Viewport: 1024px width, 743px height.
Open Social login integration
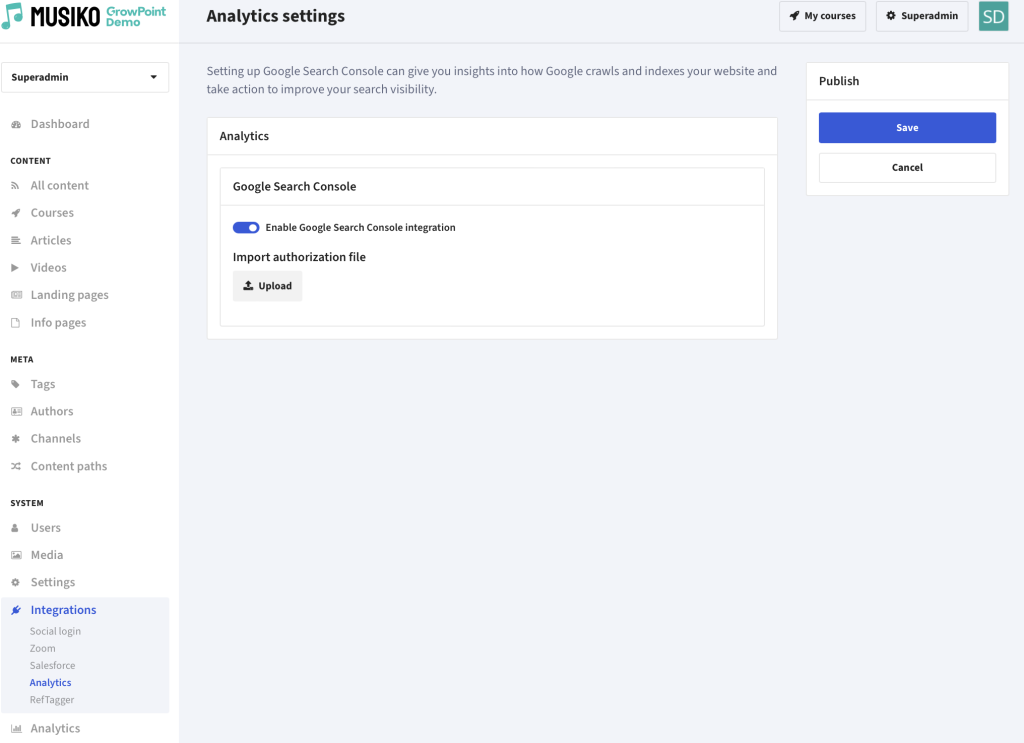[x=56, y=631]
